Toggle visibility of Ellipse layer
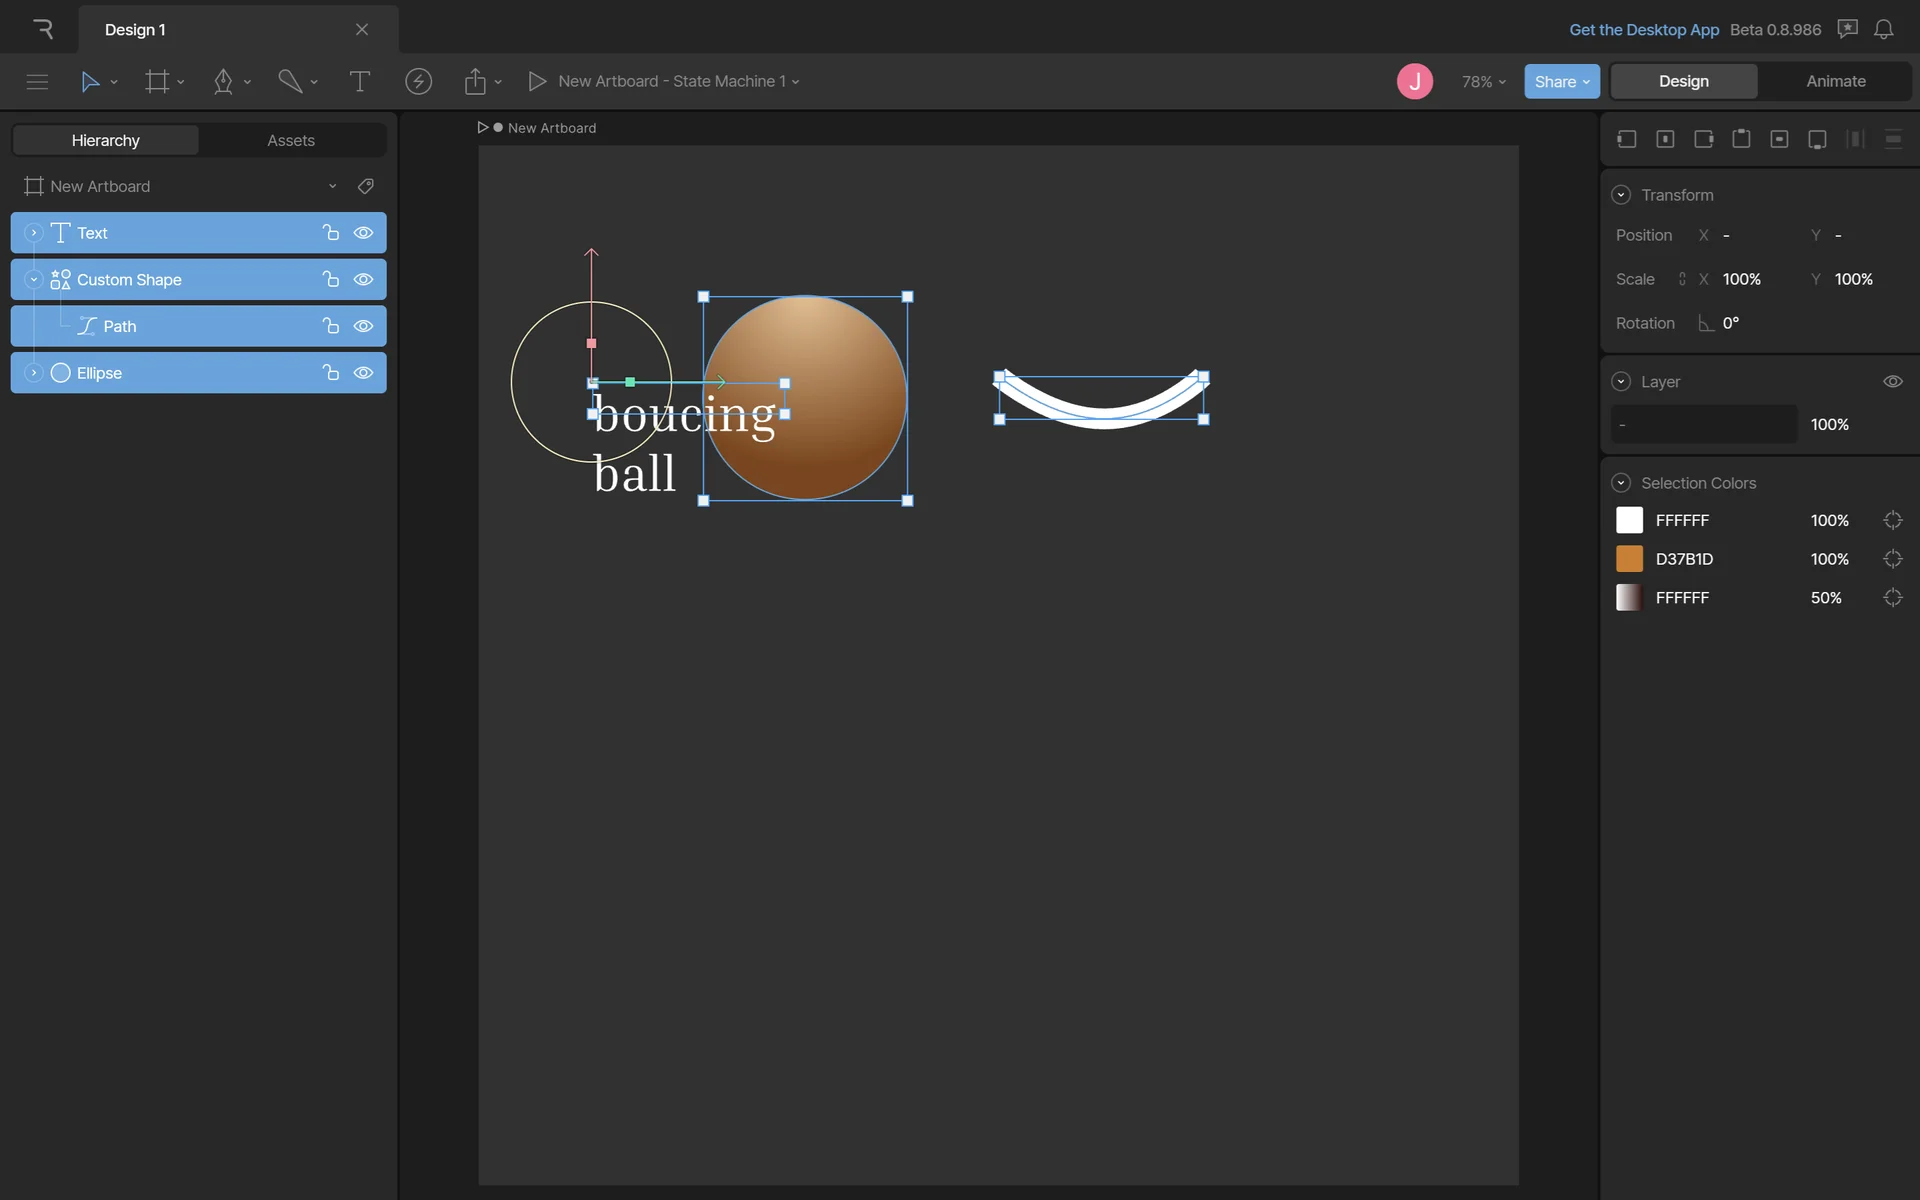The width and height of the screenshot is (1920, 1200). pos(364,373)
